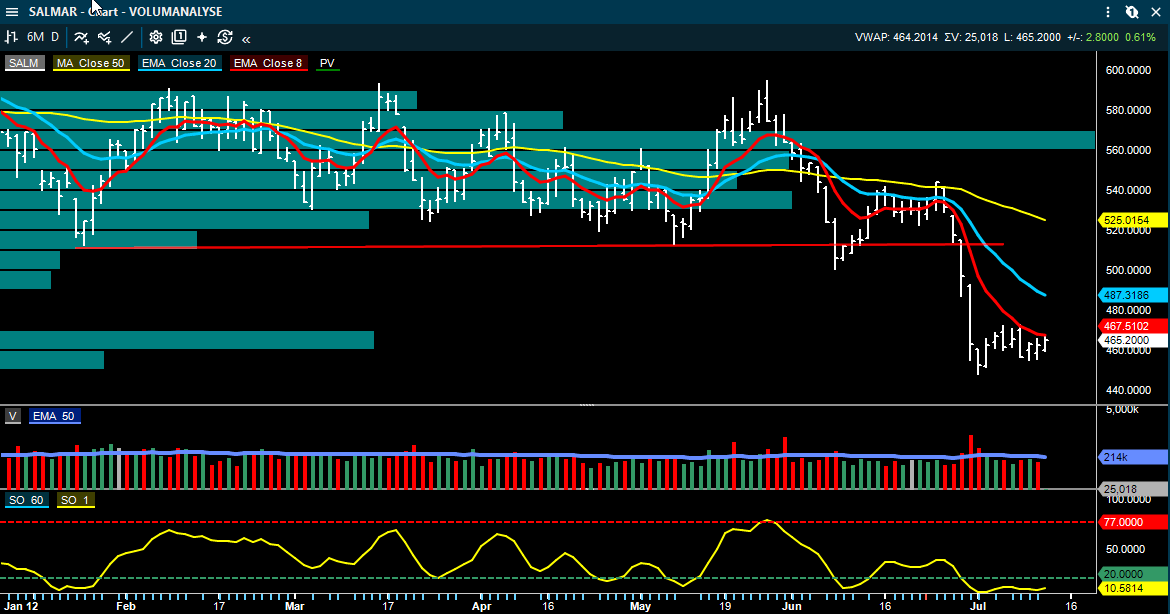Viewport: 1170px width, 614px height.
Task: Click the red 77.0000 overbought level label
Action: tap(1133, 522)
